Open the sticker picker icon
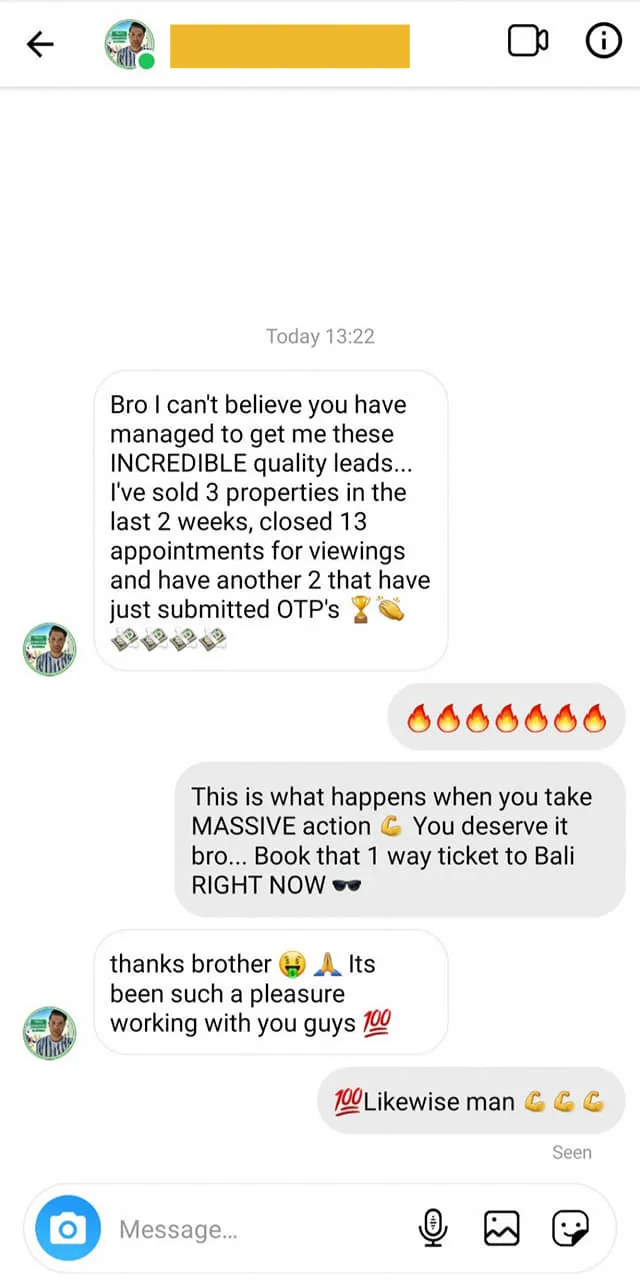This screenshot has width=640, height=1286. 571,1227
